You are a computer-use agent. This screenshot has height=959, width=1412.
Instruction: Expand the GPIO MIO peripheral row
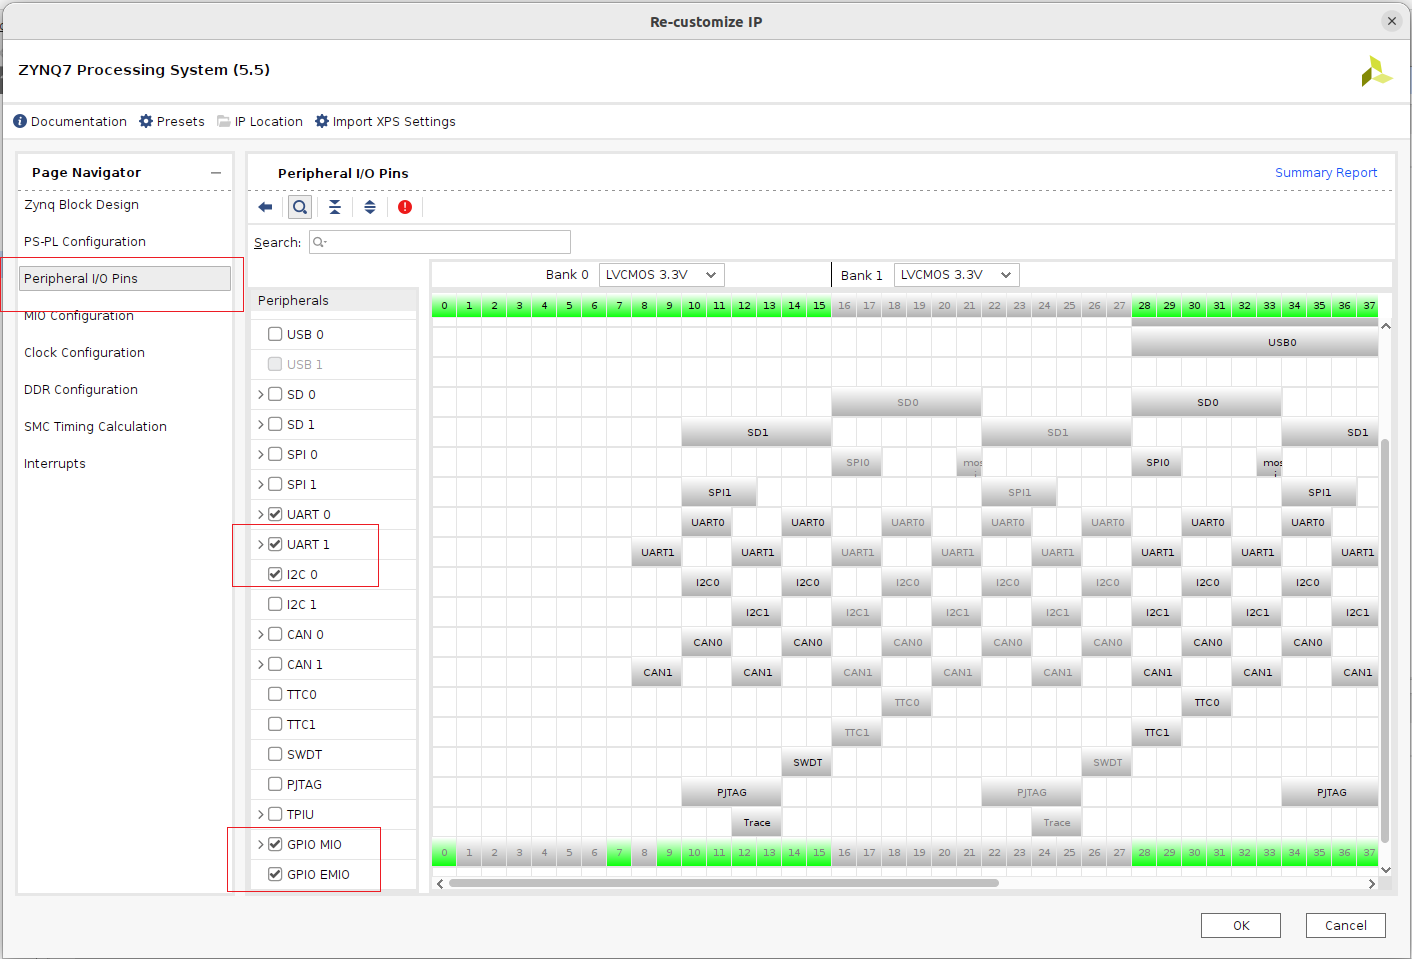(261, 844)
